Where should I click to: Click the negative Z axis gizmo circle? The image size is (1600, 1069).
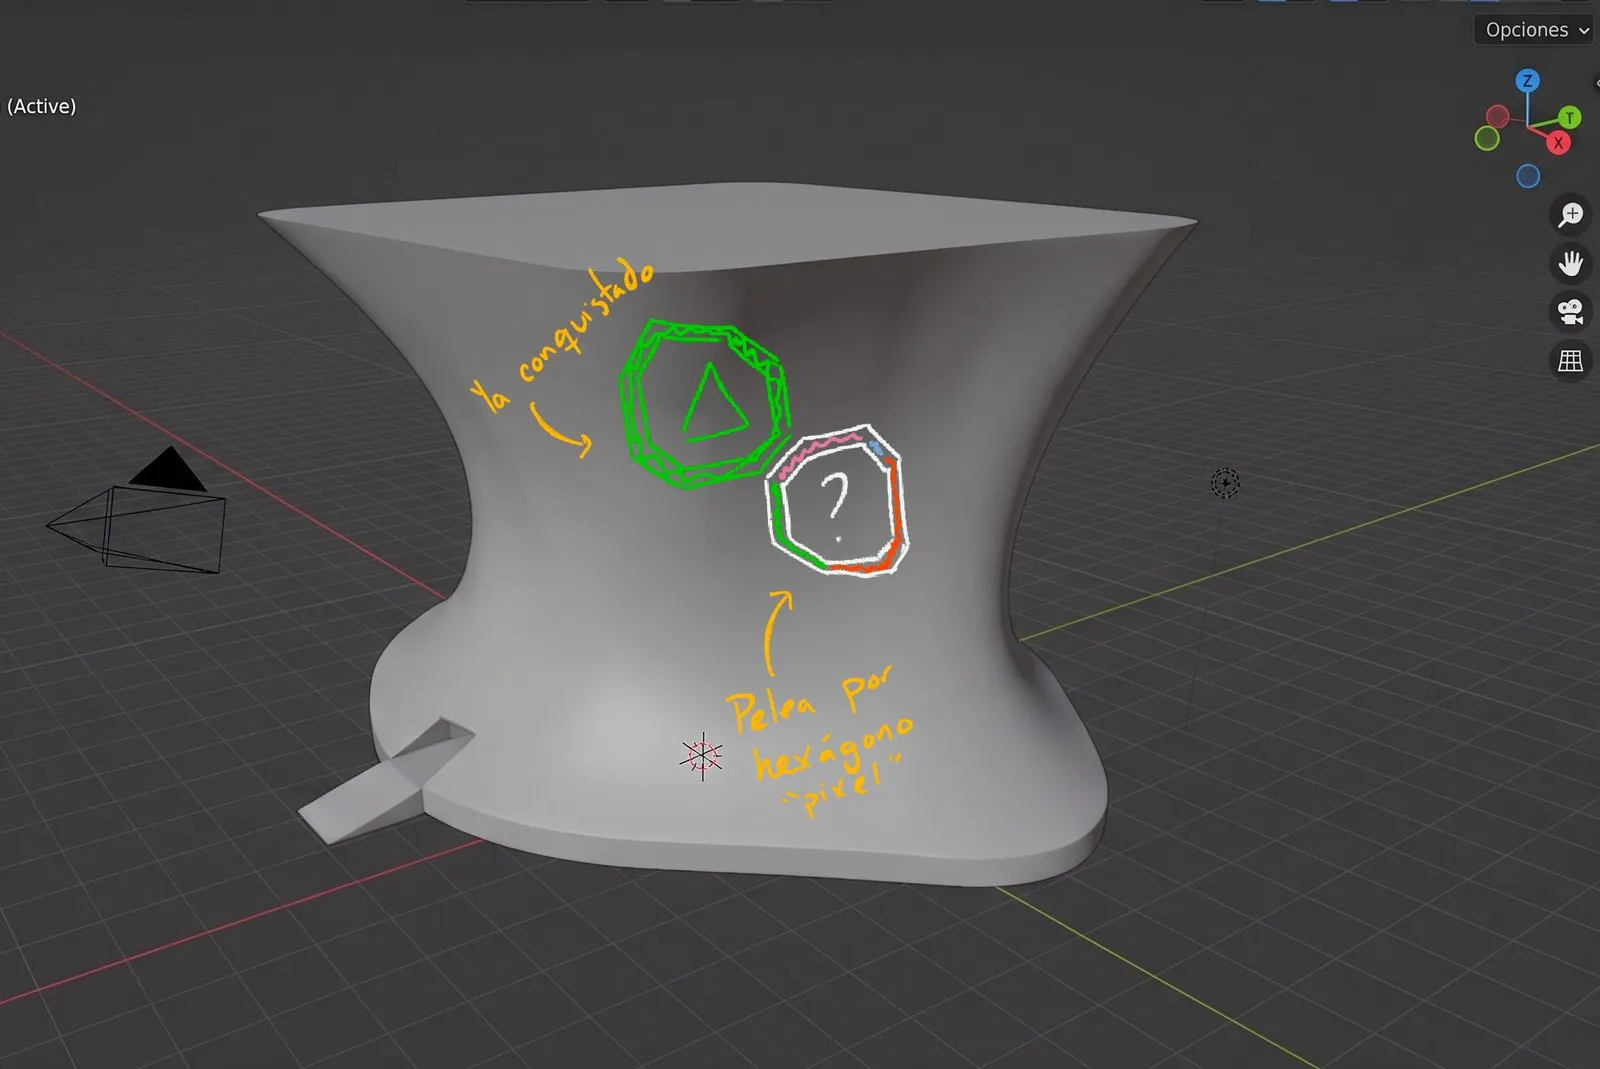click(1528, 176)
